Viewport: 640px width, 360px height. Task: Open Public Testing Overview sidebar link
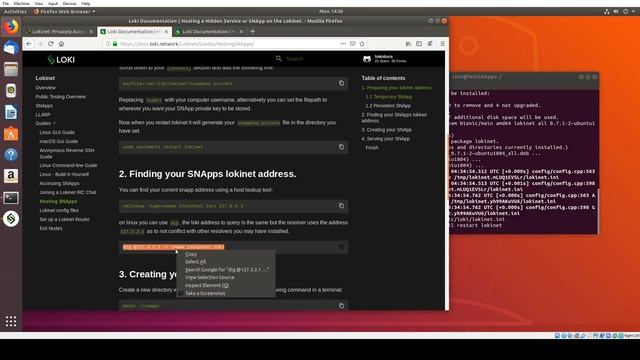[x=60, y=97]
